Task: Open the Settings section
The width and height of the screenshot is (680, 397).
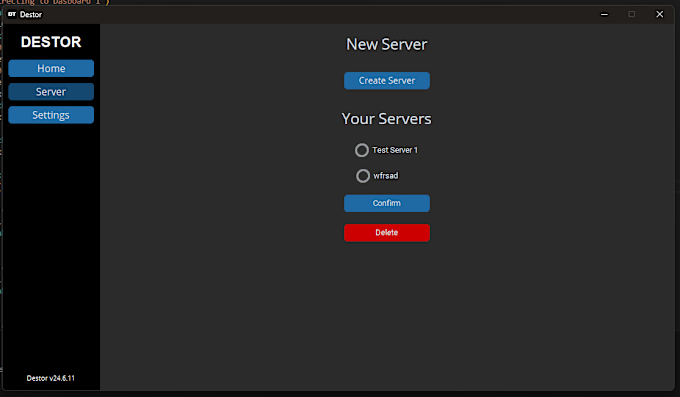Action: pos(51,115)
